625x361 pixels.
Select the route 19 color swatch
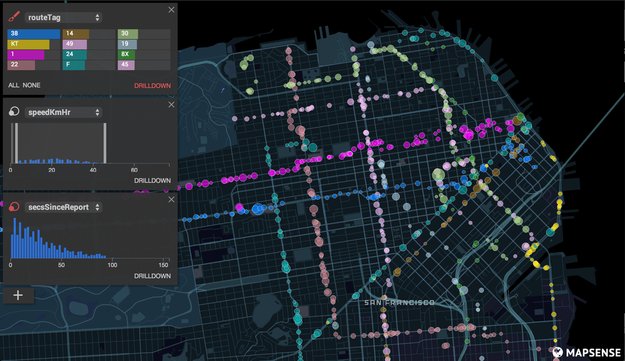click(128, 44)
